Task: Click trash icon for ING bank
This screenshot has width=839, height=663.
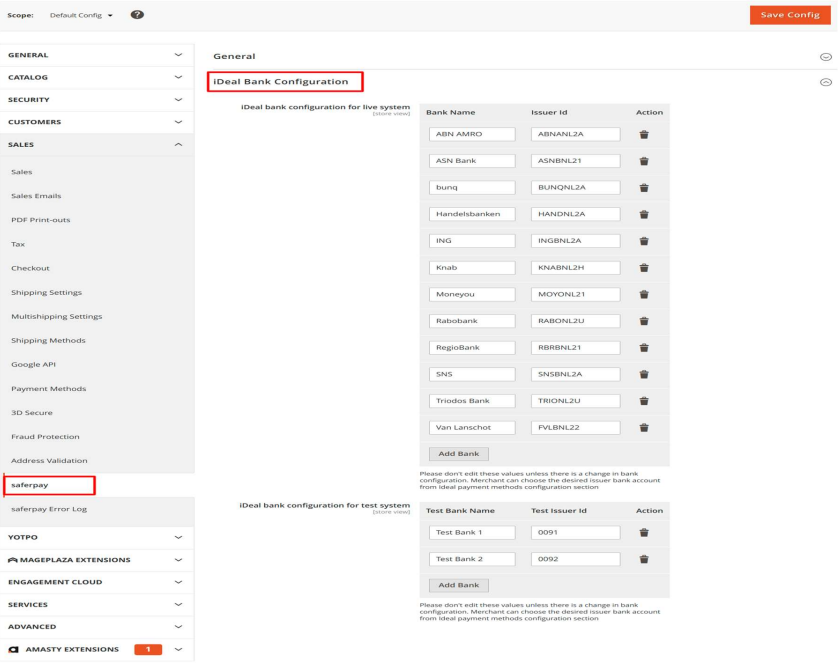Action: pos(643,240)
